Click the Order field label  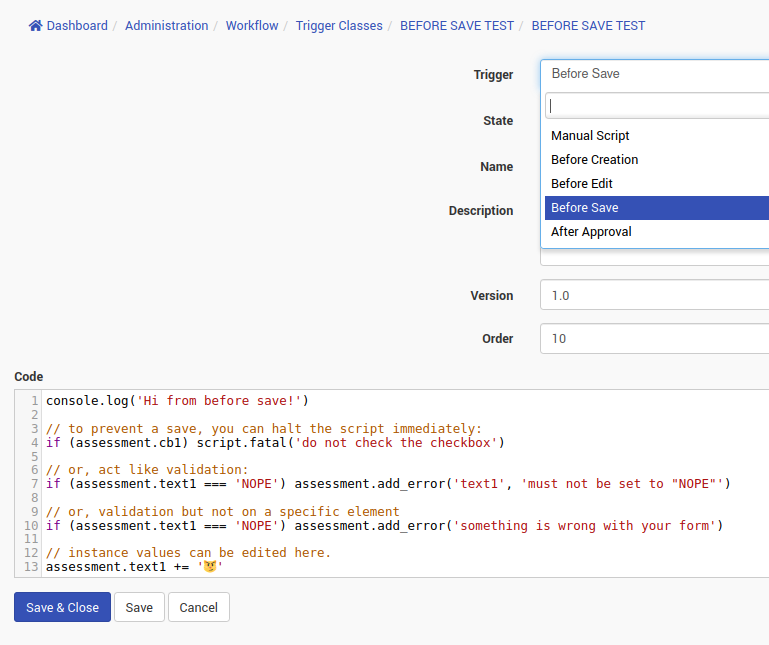[x=497, y=338]
